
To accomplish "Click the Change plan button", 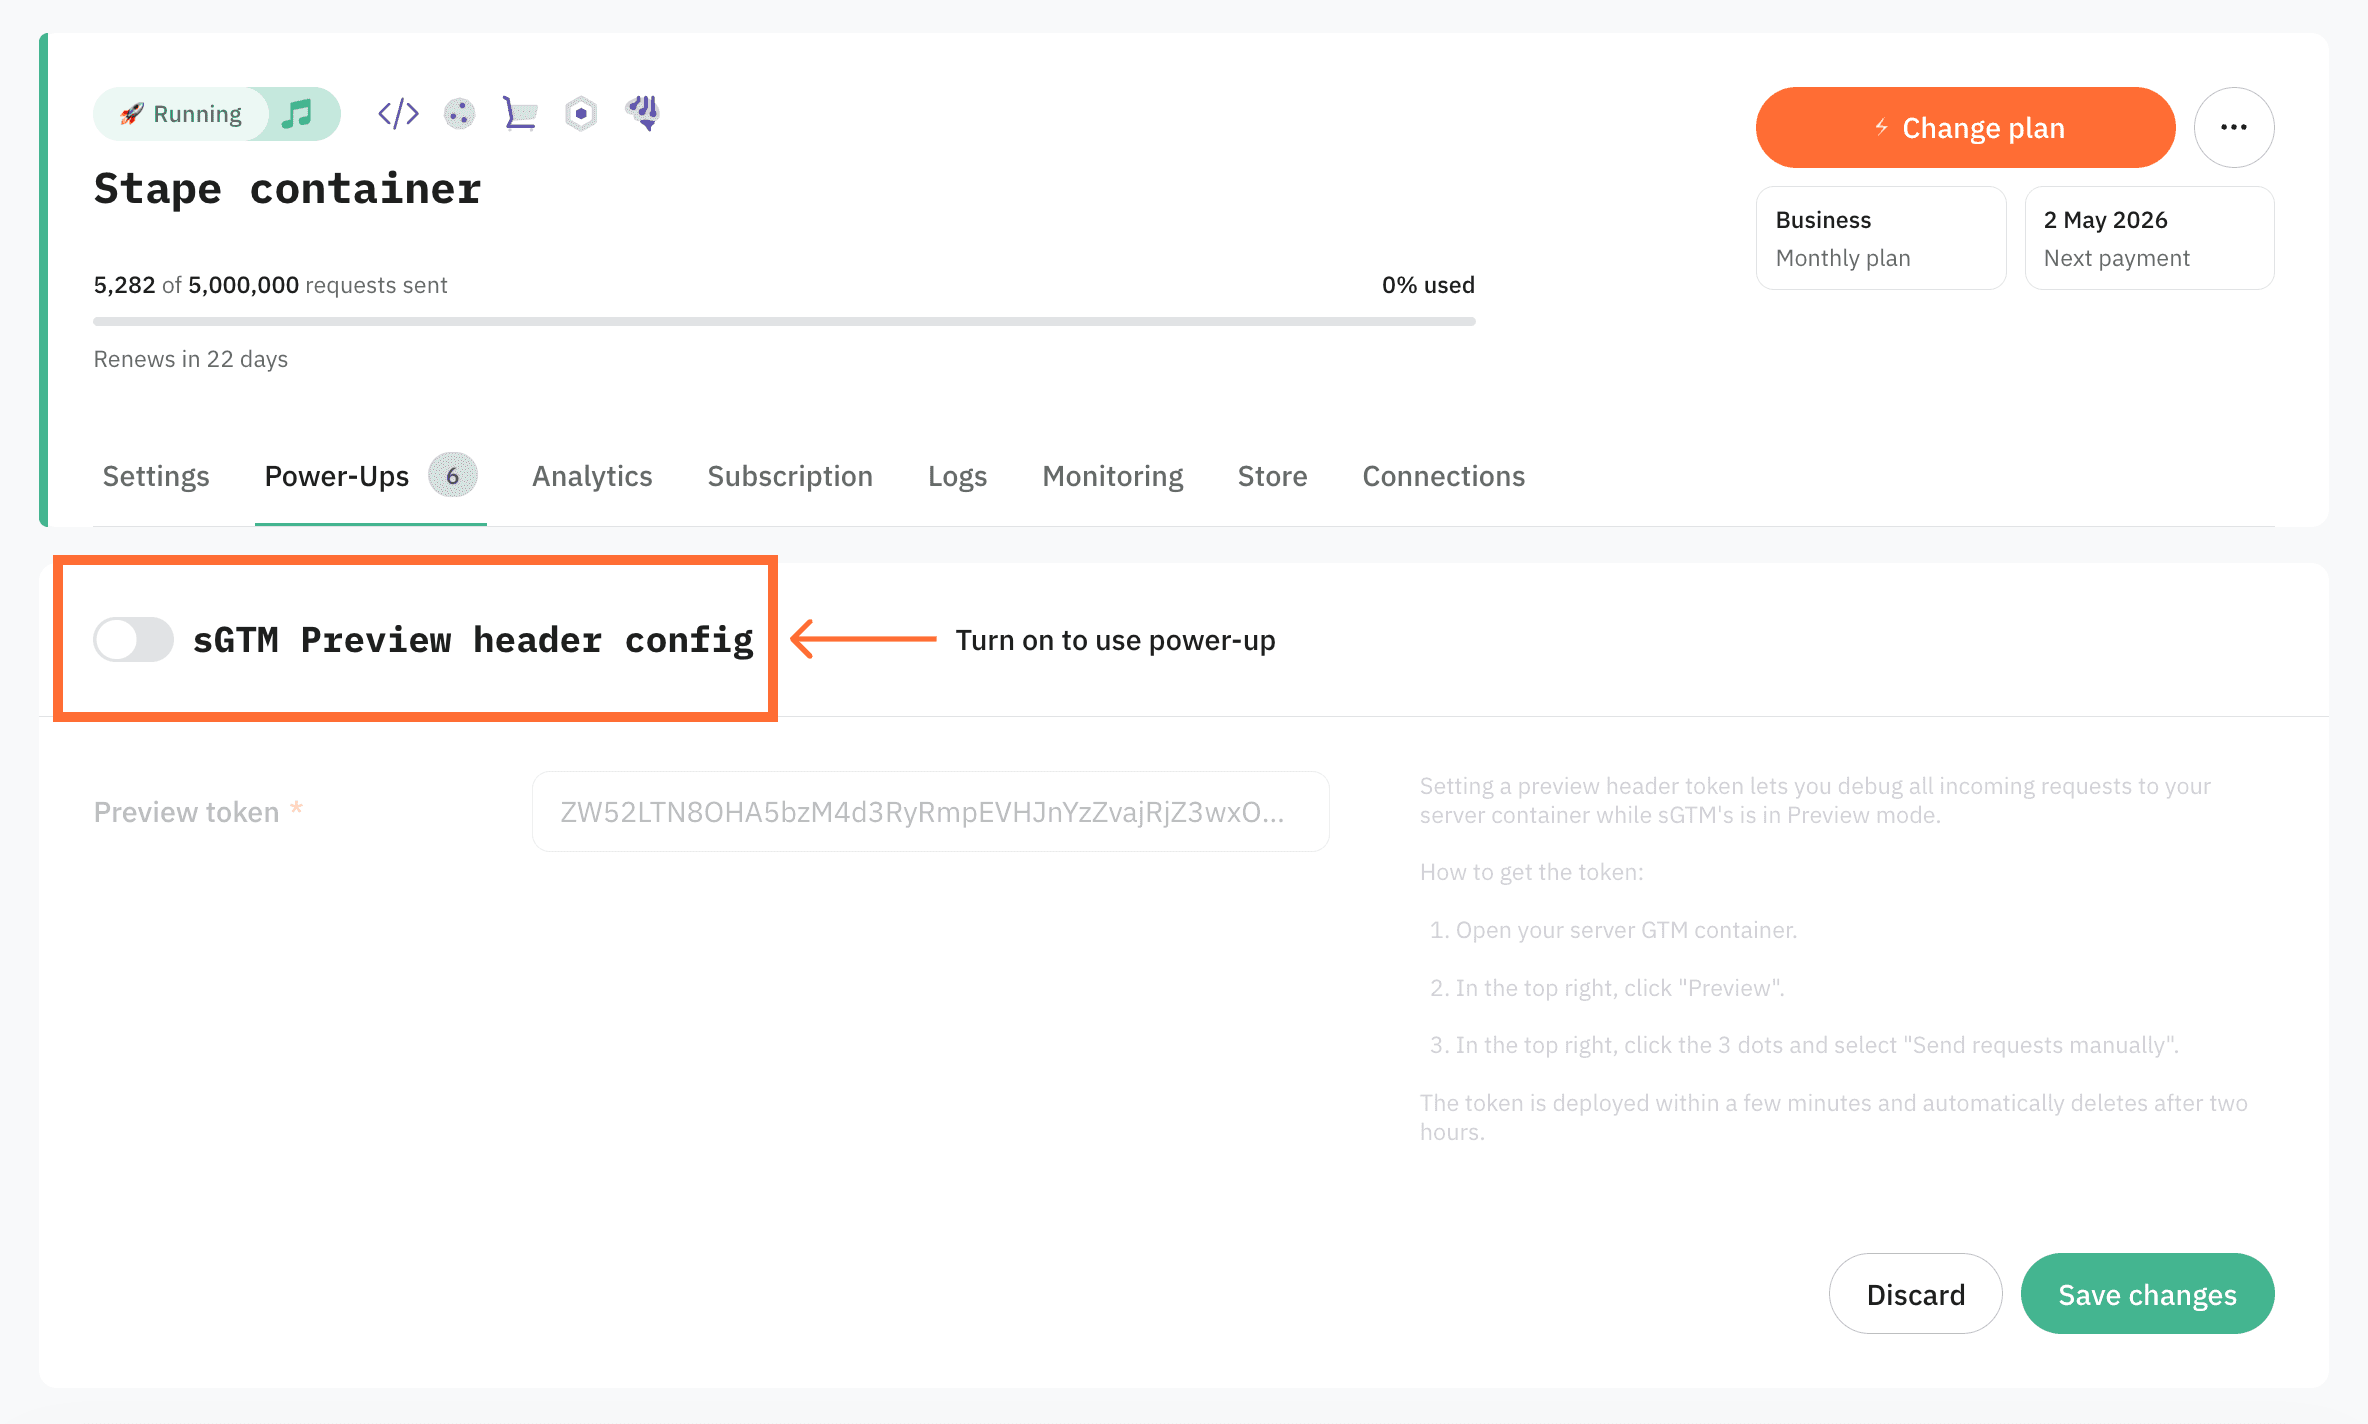I will coord(1964,127).
